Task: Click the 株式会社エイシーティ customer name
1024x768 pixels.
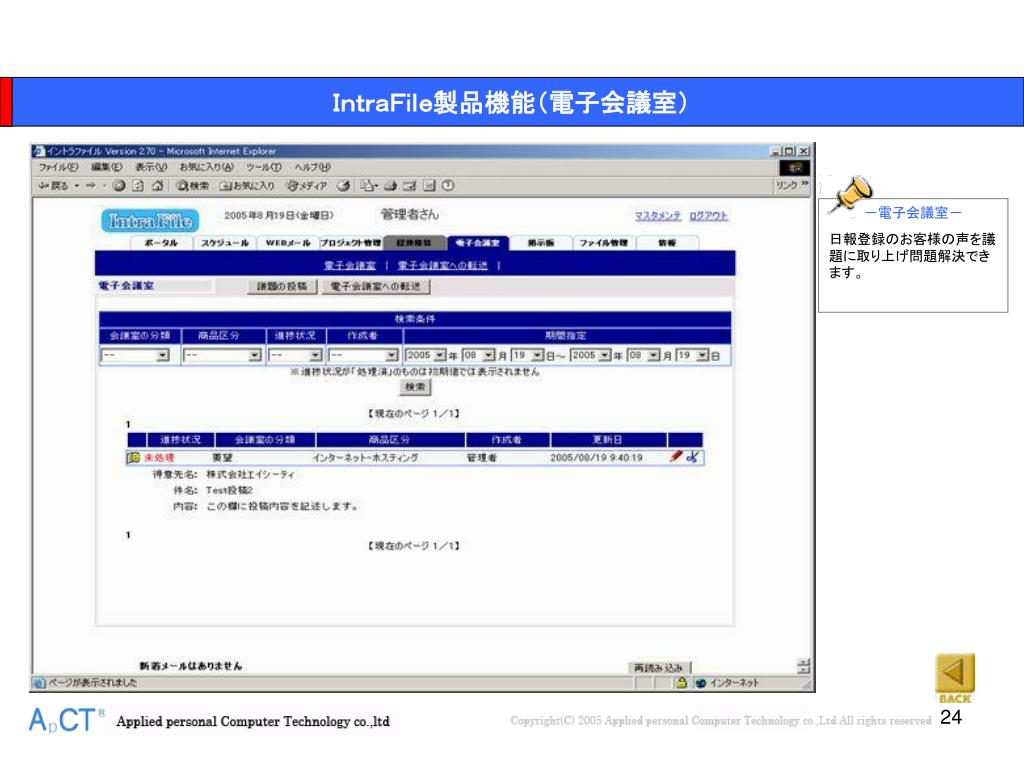Action: tap(251, 474)
